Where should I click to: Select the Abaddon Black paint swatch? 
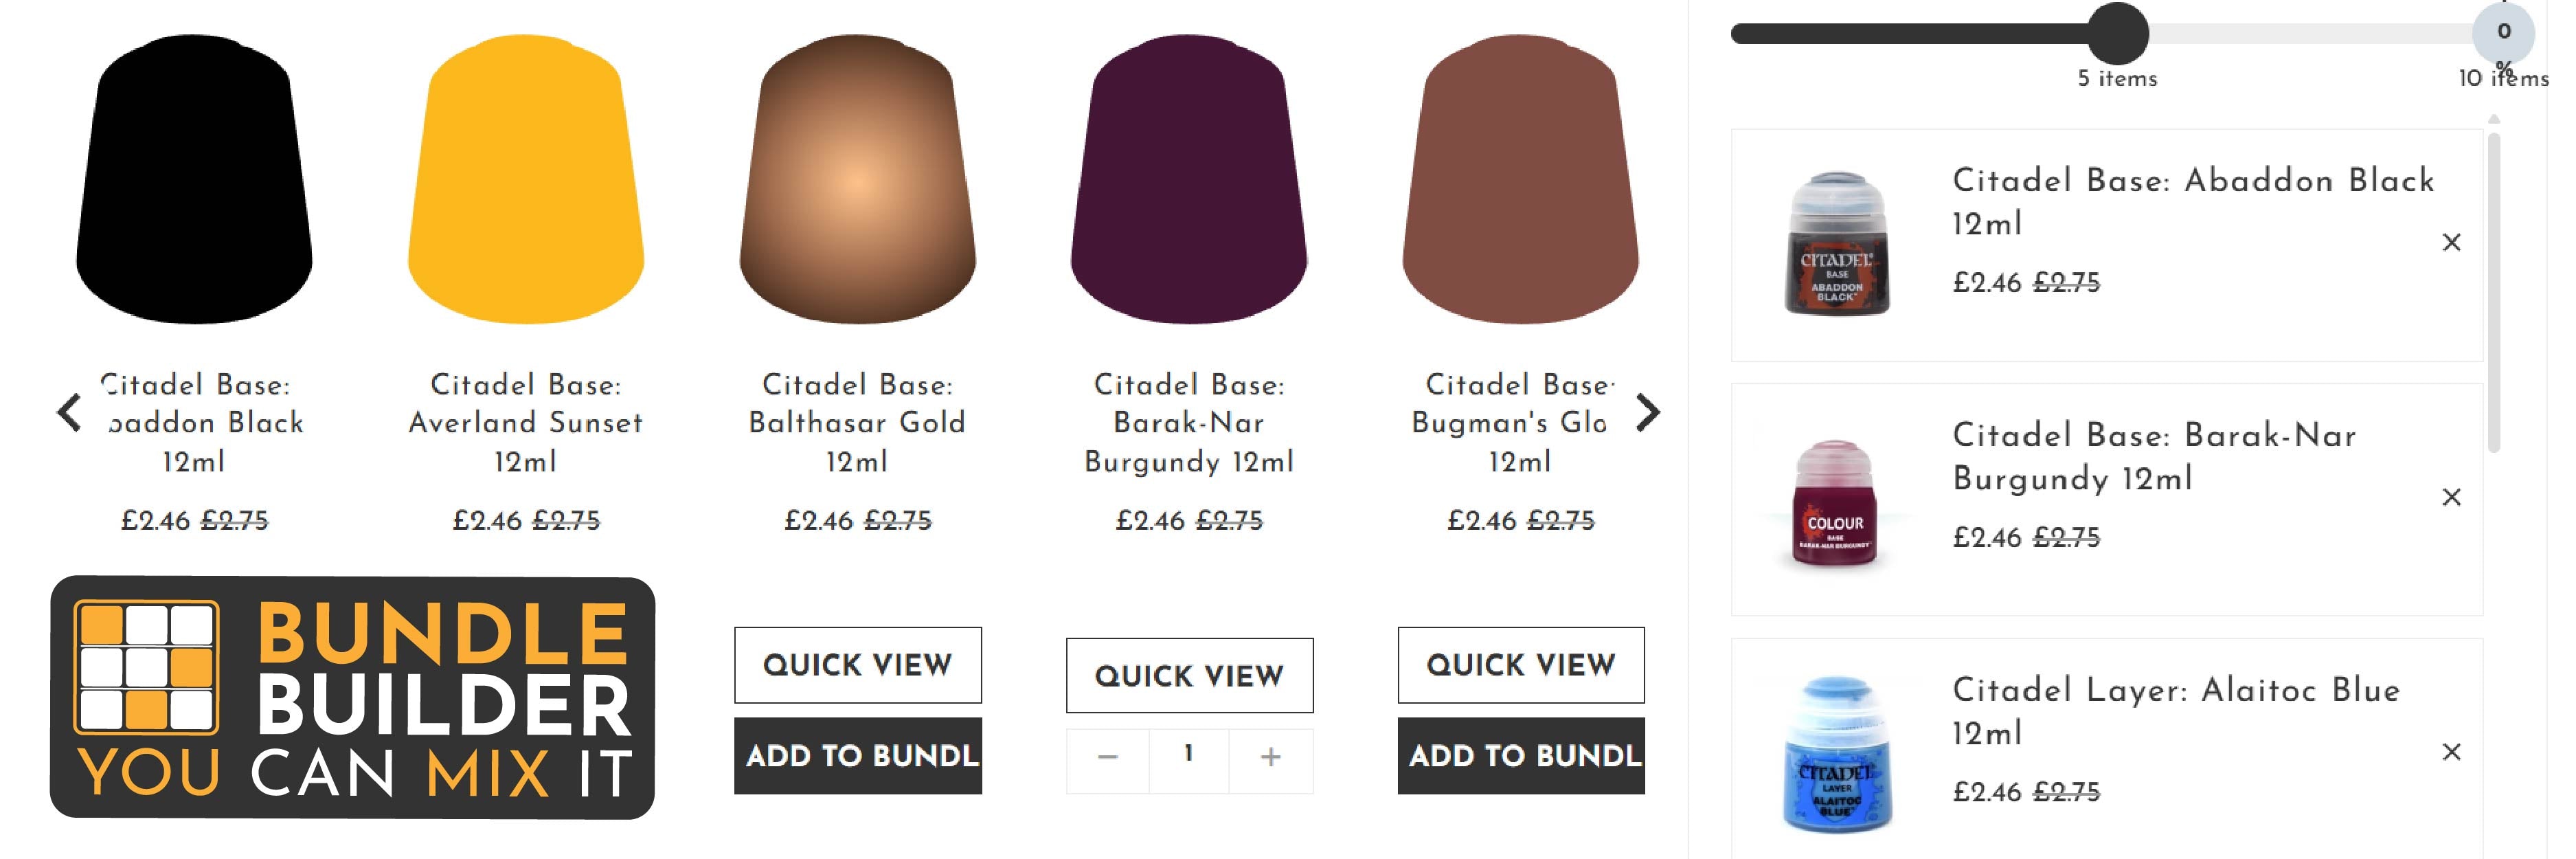194,180
